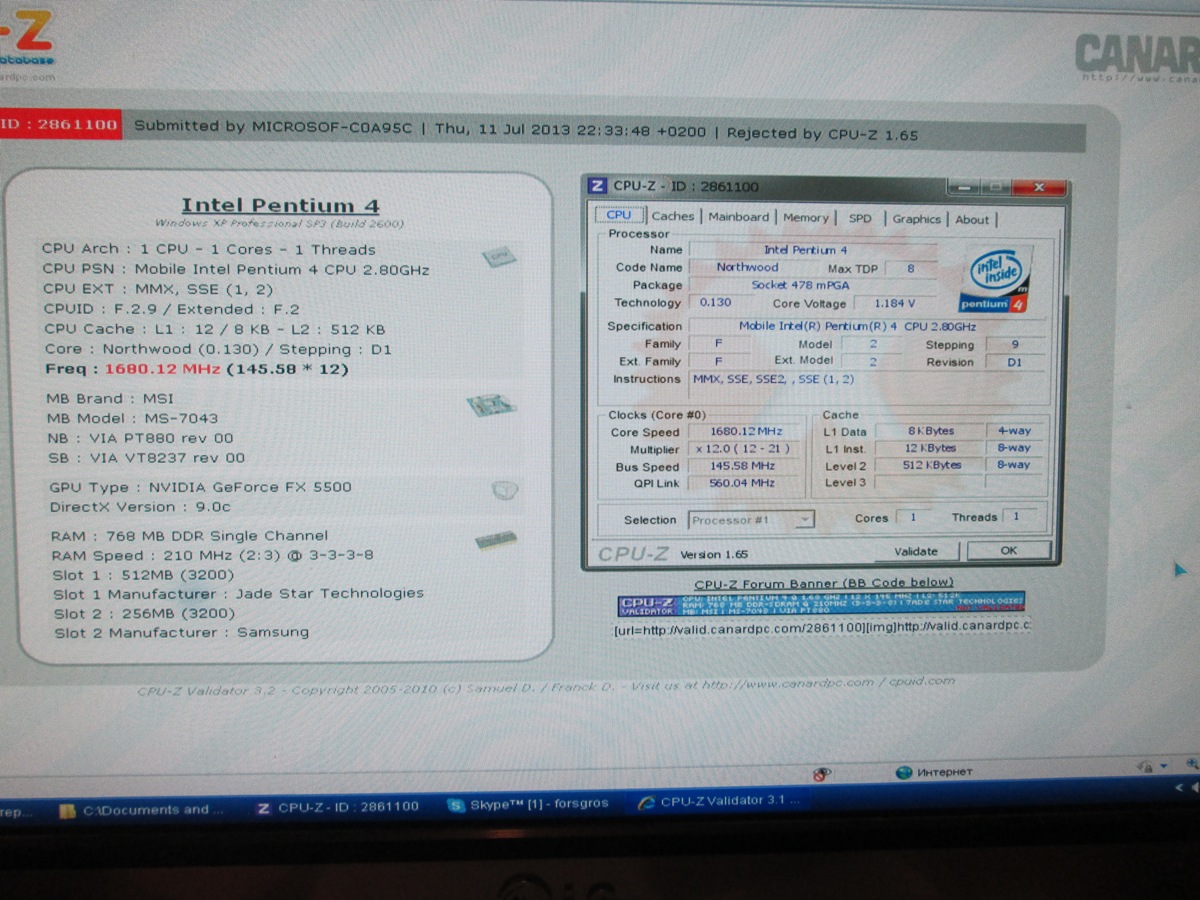Click the Code Name value Northwood

coord(747,267)
